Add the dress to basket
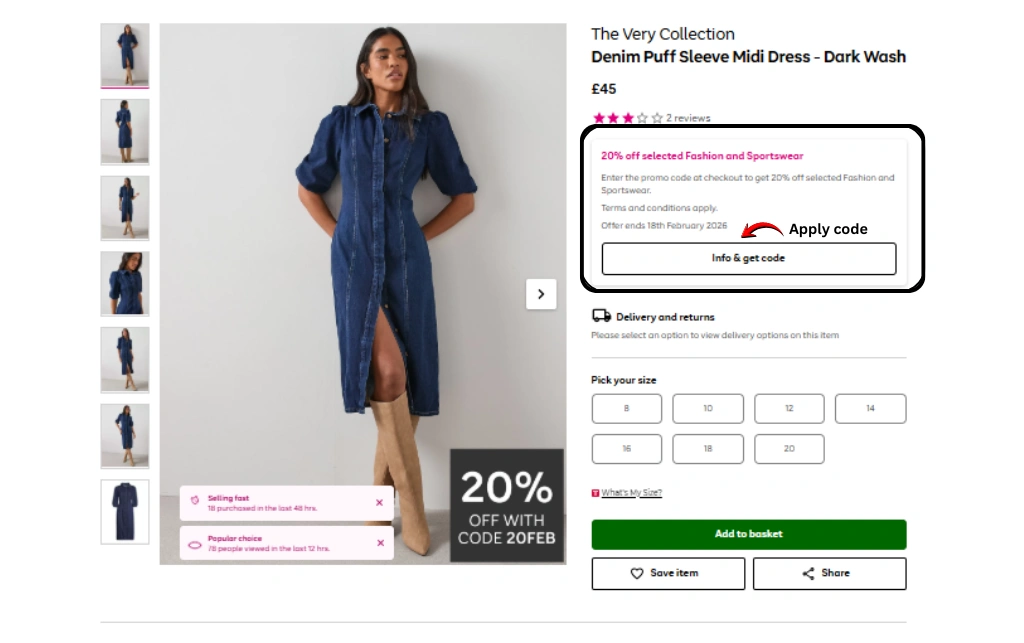Screen dimensions: 1024x643 click(749, 534)
